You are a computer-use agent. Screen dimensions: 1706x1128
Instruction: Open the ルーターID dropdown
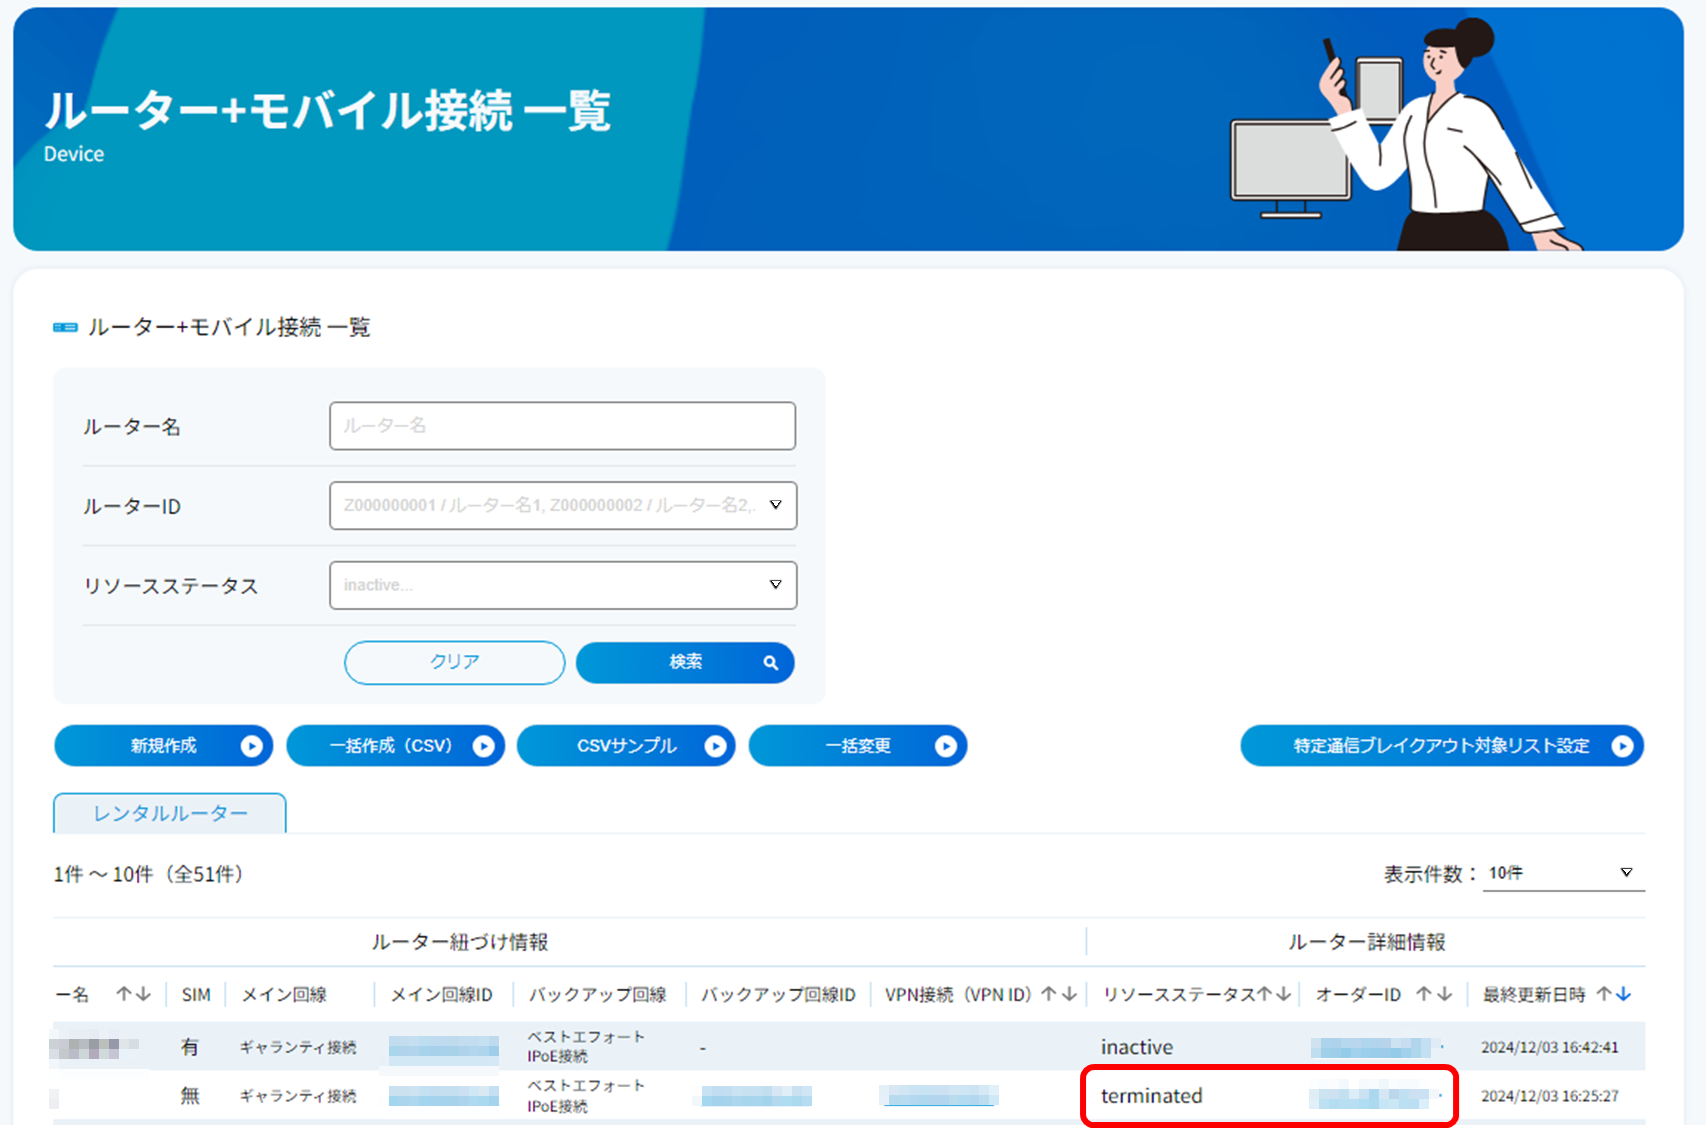(563, 506)
